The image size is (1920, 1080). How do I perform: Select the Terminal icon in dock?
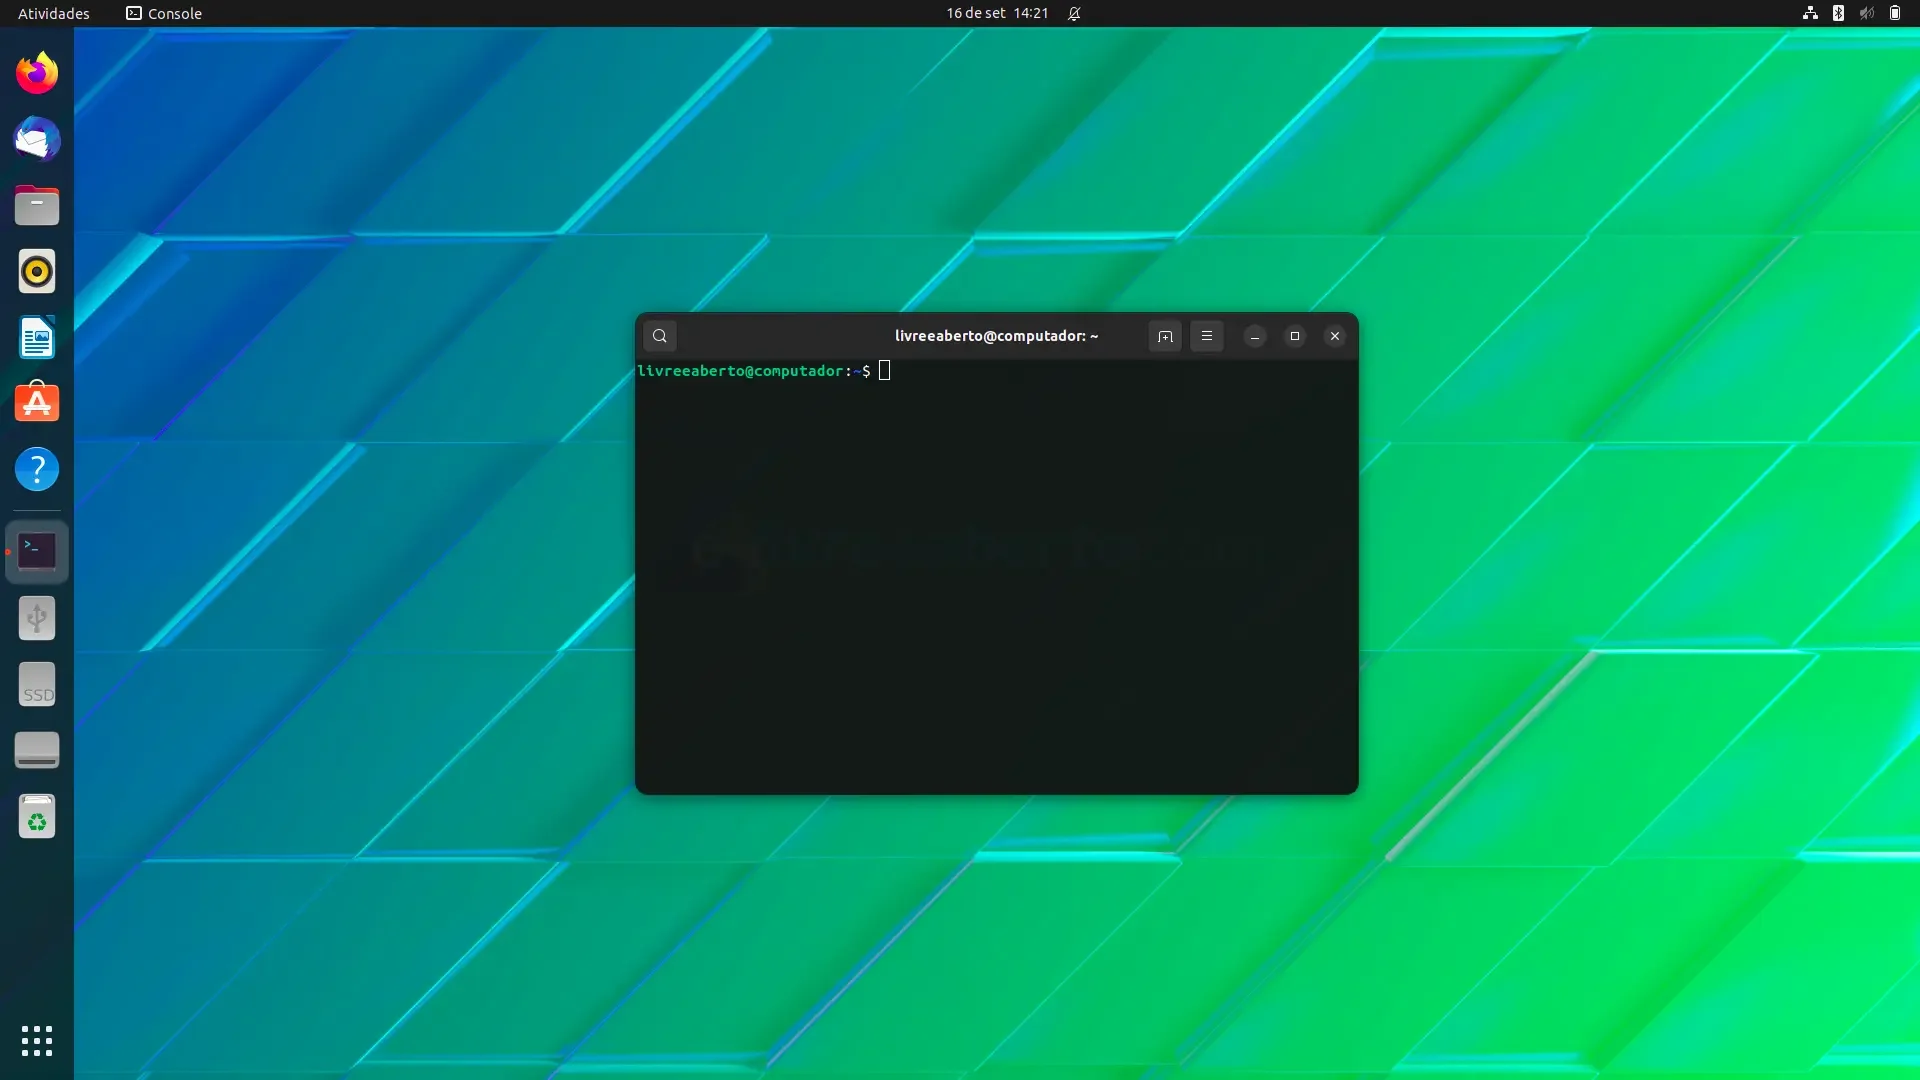[x=37, y=551]
